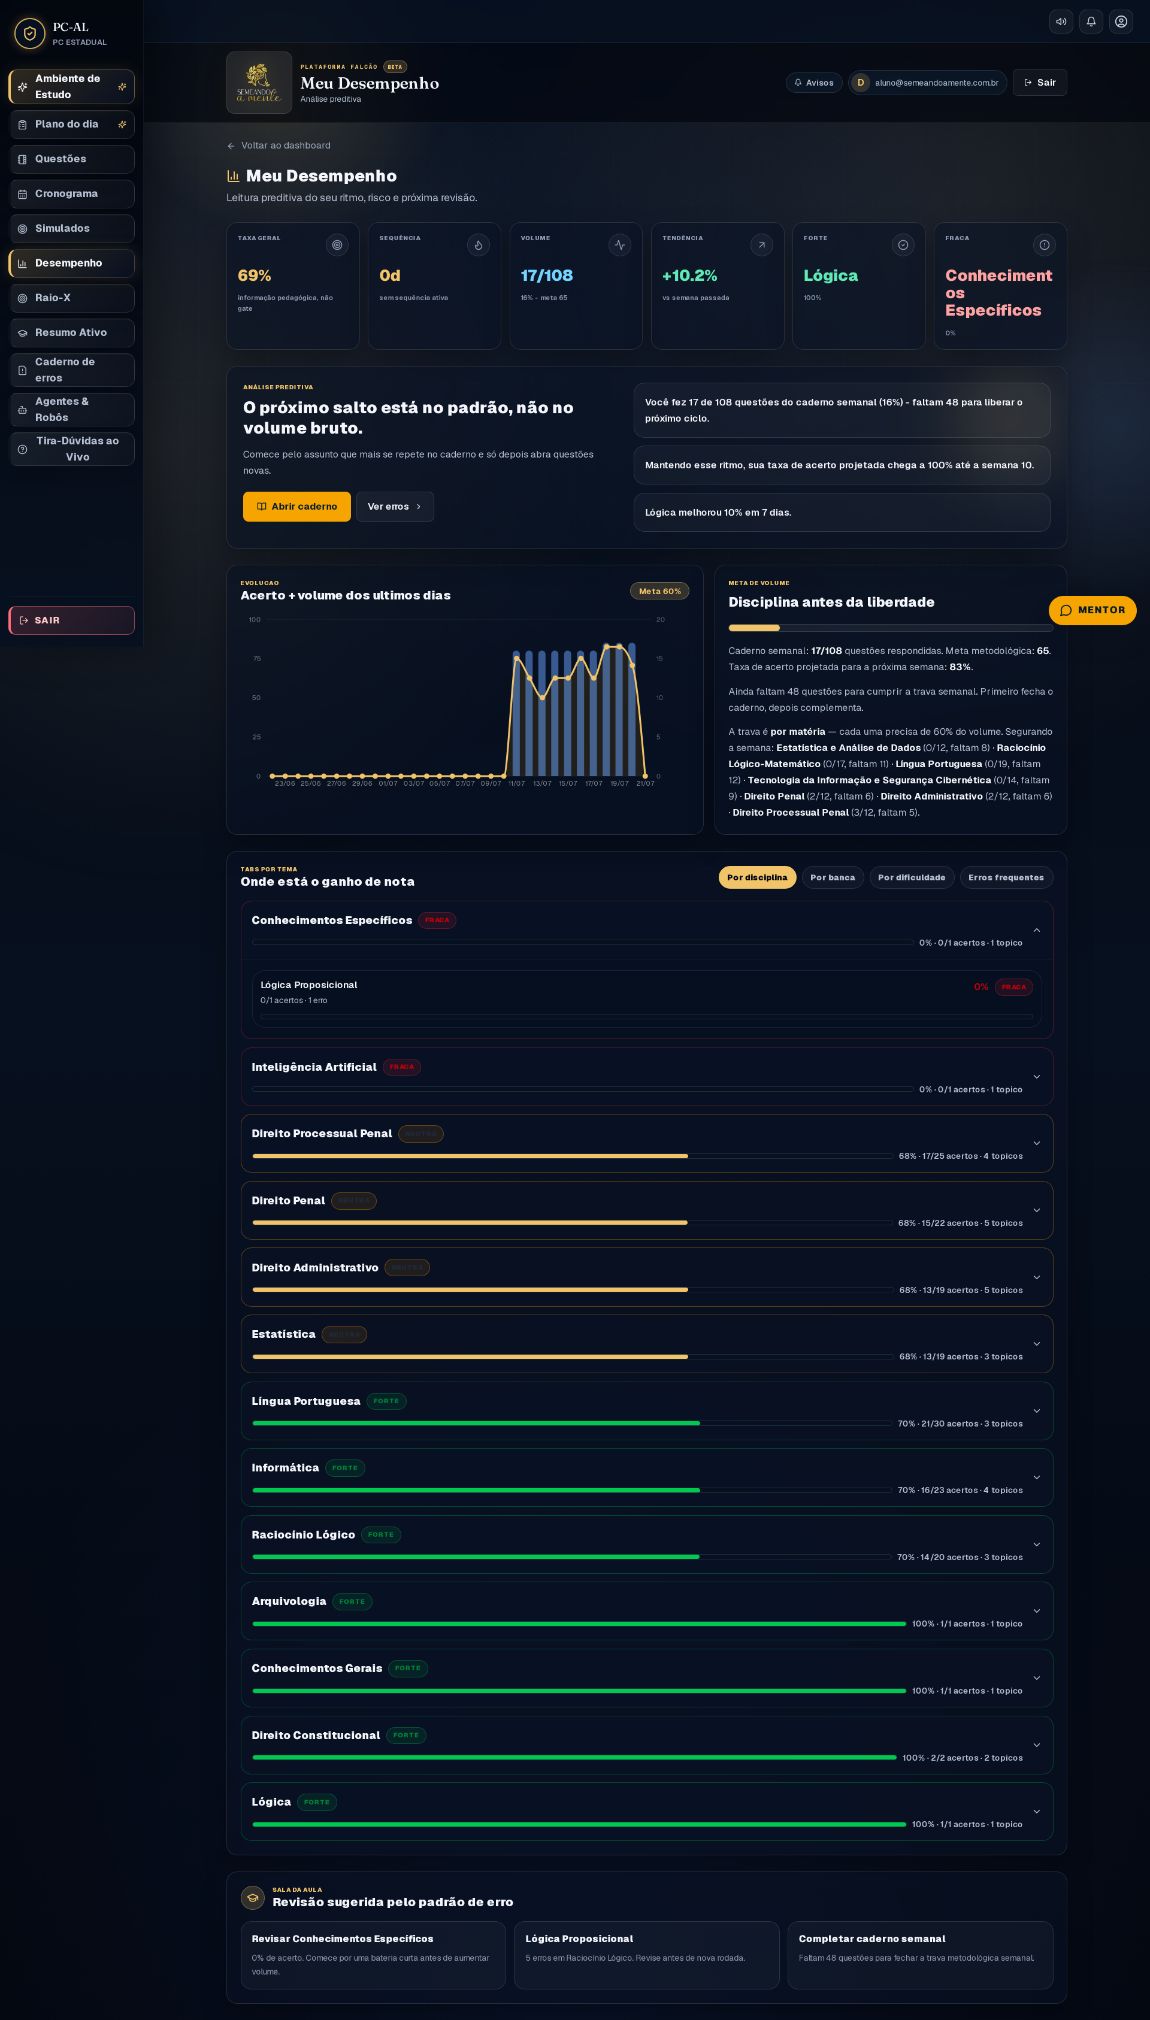The width and height of the screenshot is (1150, 2020).
Task: Switch to the Erros frequentes filter
Action: tap(1006, 877)
